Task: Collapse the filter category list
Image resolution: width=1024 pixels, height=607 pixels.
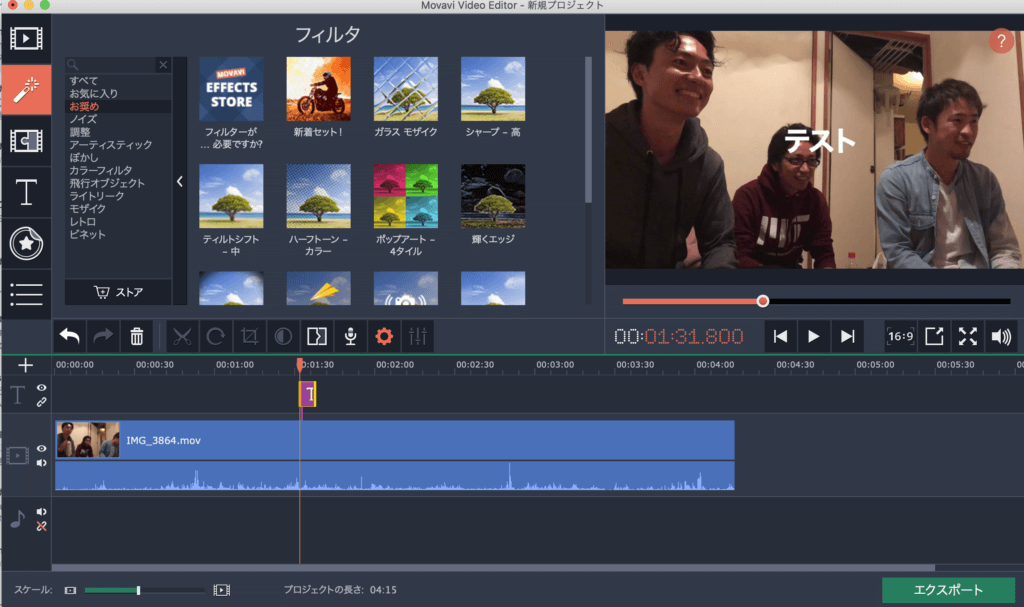Action: click(x=180, y=181)
